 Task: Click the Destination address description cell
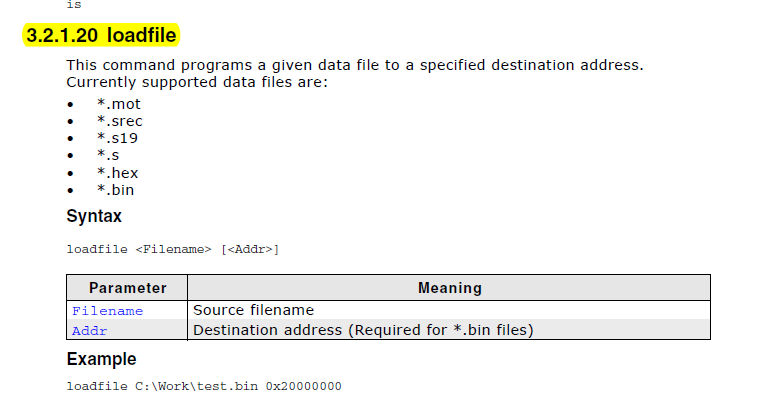[x=363, y=330]
